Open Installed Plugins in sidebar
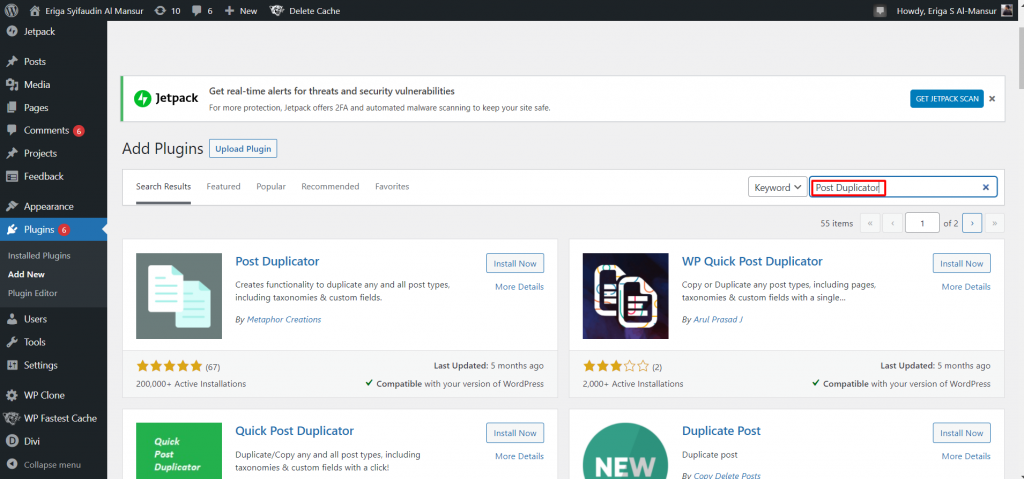The width and height of the screenshot is (1024, 479). coord(39,256)
